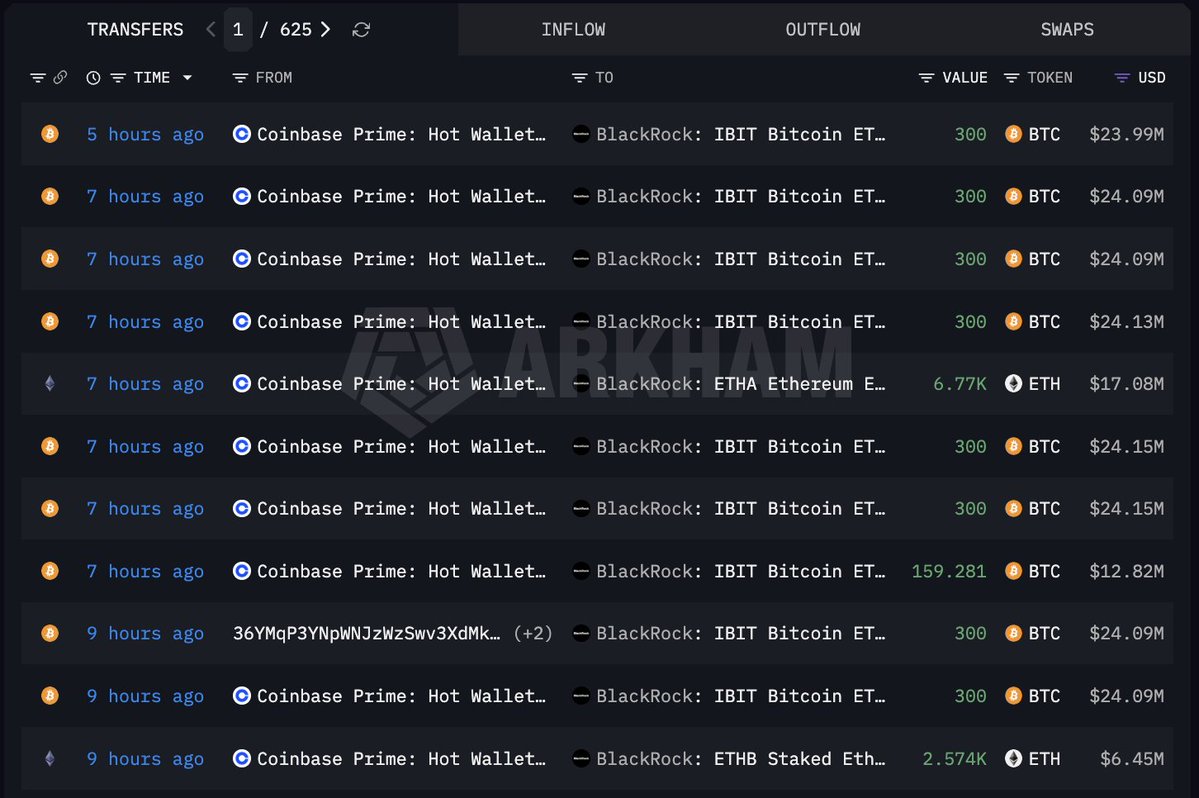Open the USD column filter
This screenshot has height=798, width=1199.
click(1122, 78)
